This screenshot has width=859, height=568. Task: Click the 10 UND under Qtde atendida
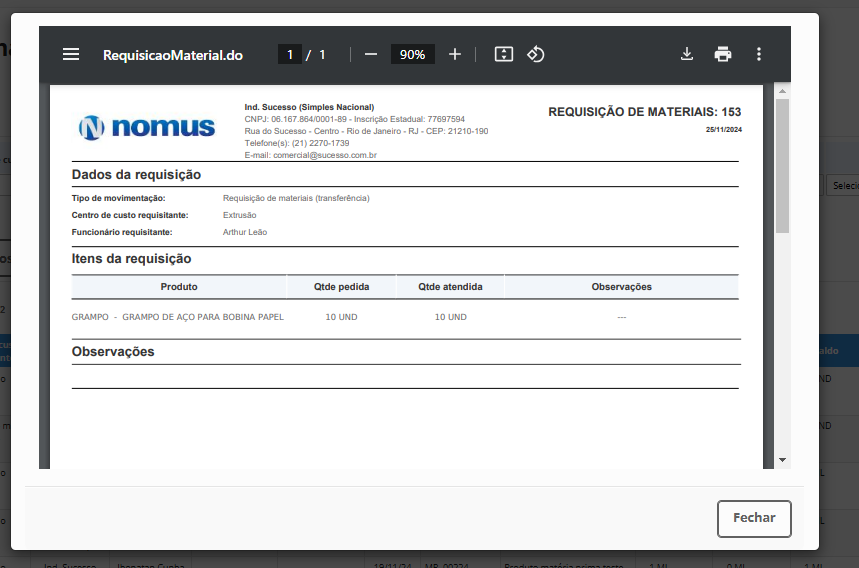pyautogui.click(x=450, y=317)
